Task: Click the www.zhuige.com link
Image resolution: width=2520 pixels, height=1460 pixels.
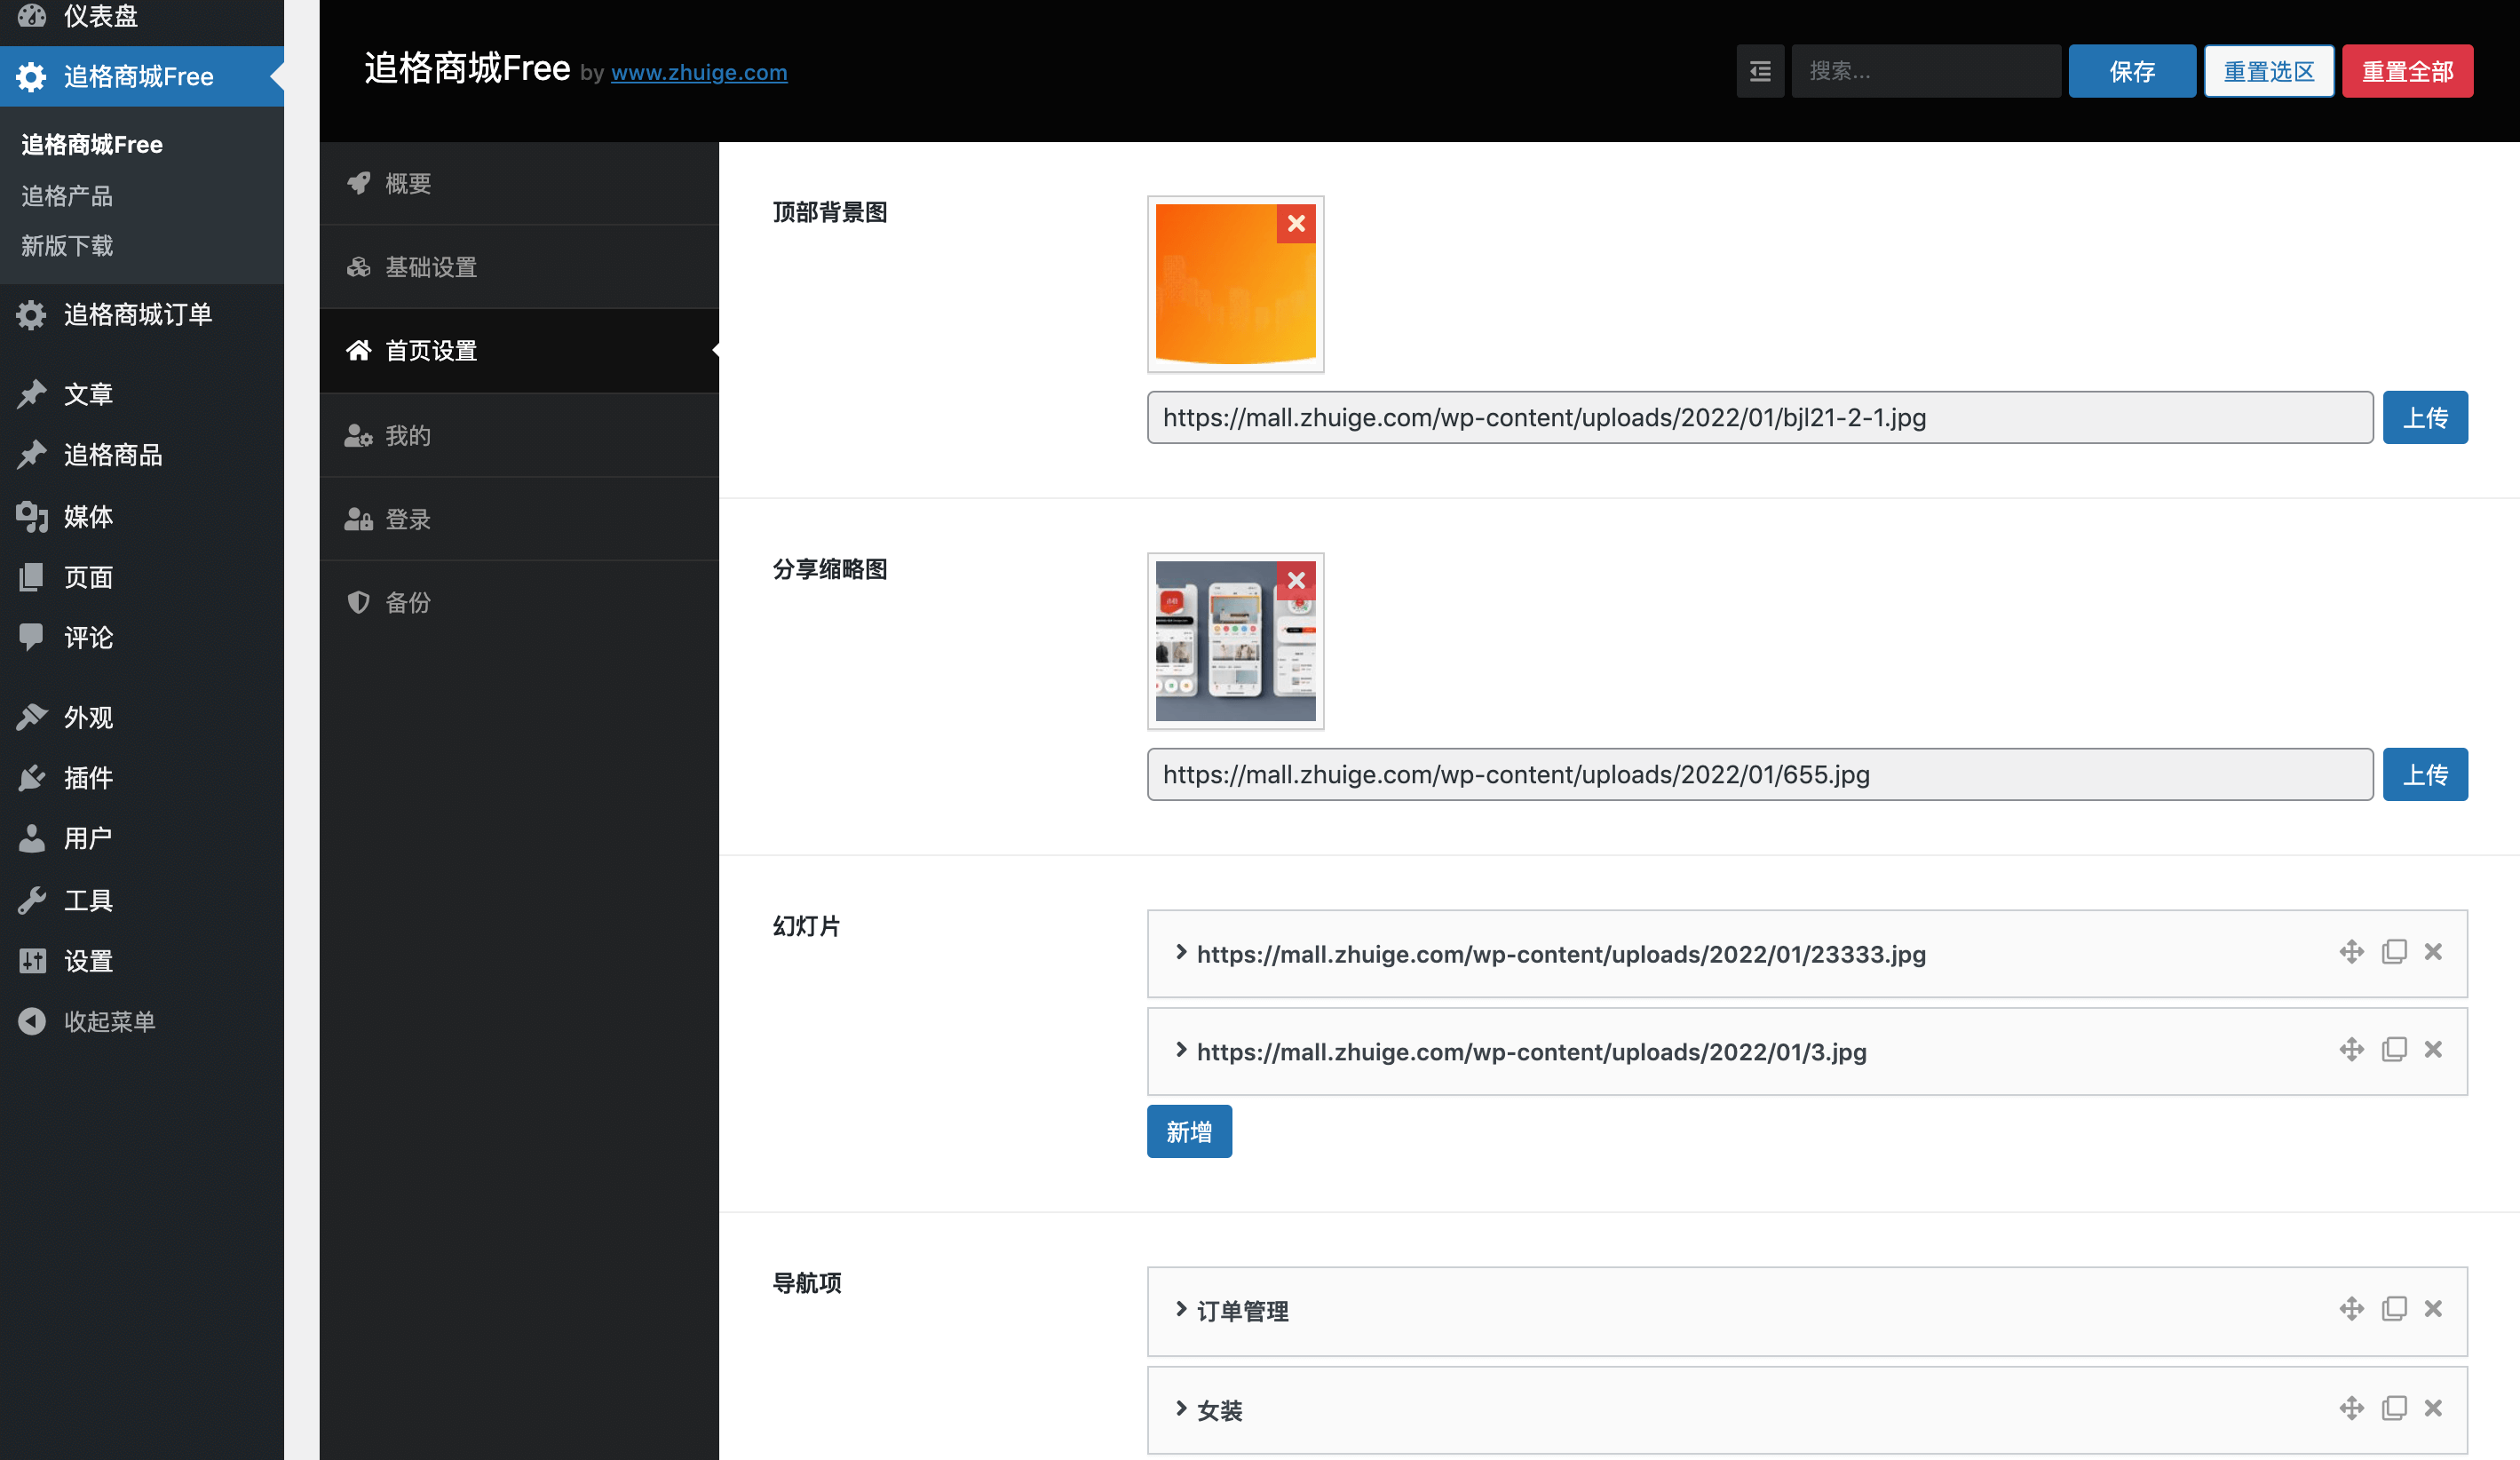Action: (x=699, y=73)
